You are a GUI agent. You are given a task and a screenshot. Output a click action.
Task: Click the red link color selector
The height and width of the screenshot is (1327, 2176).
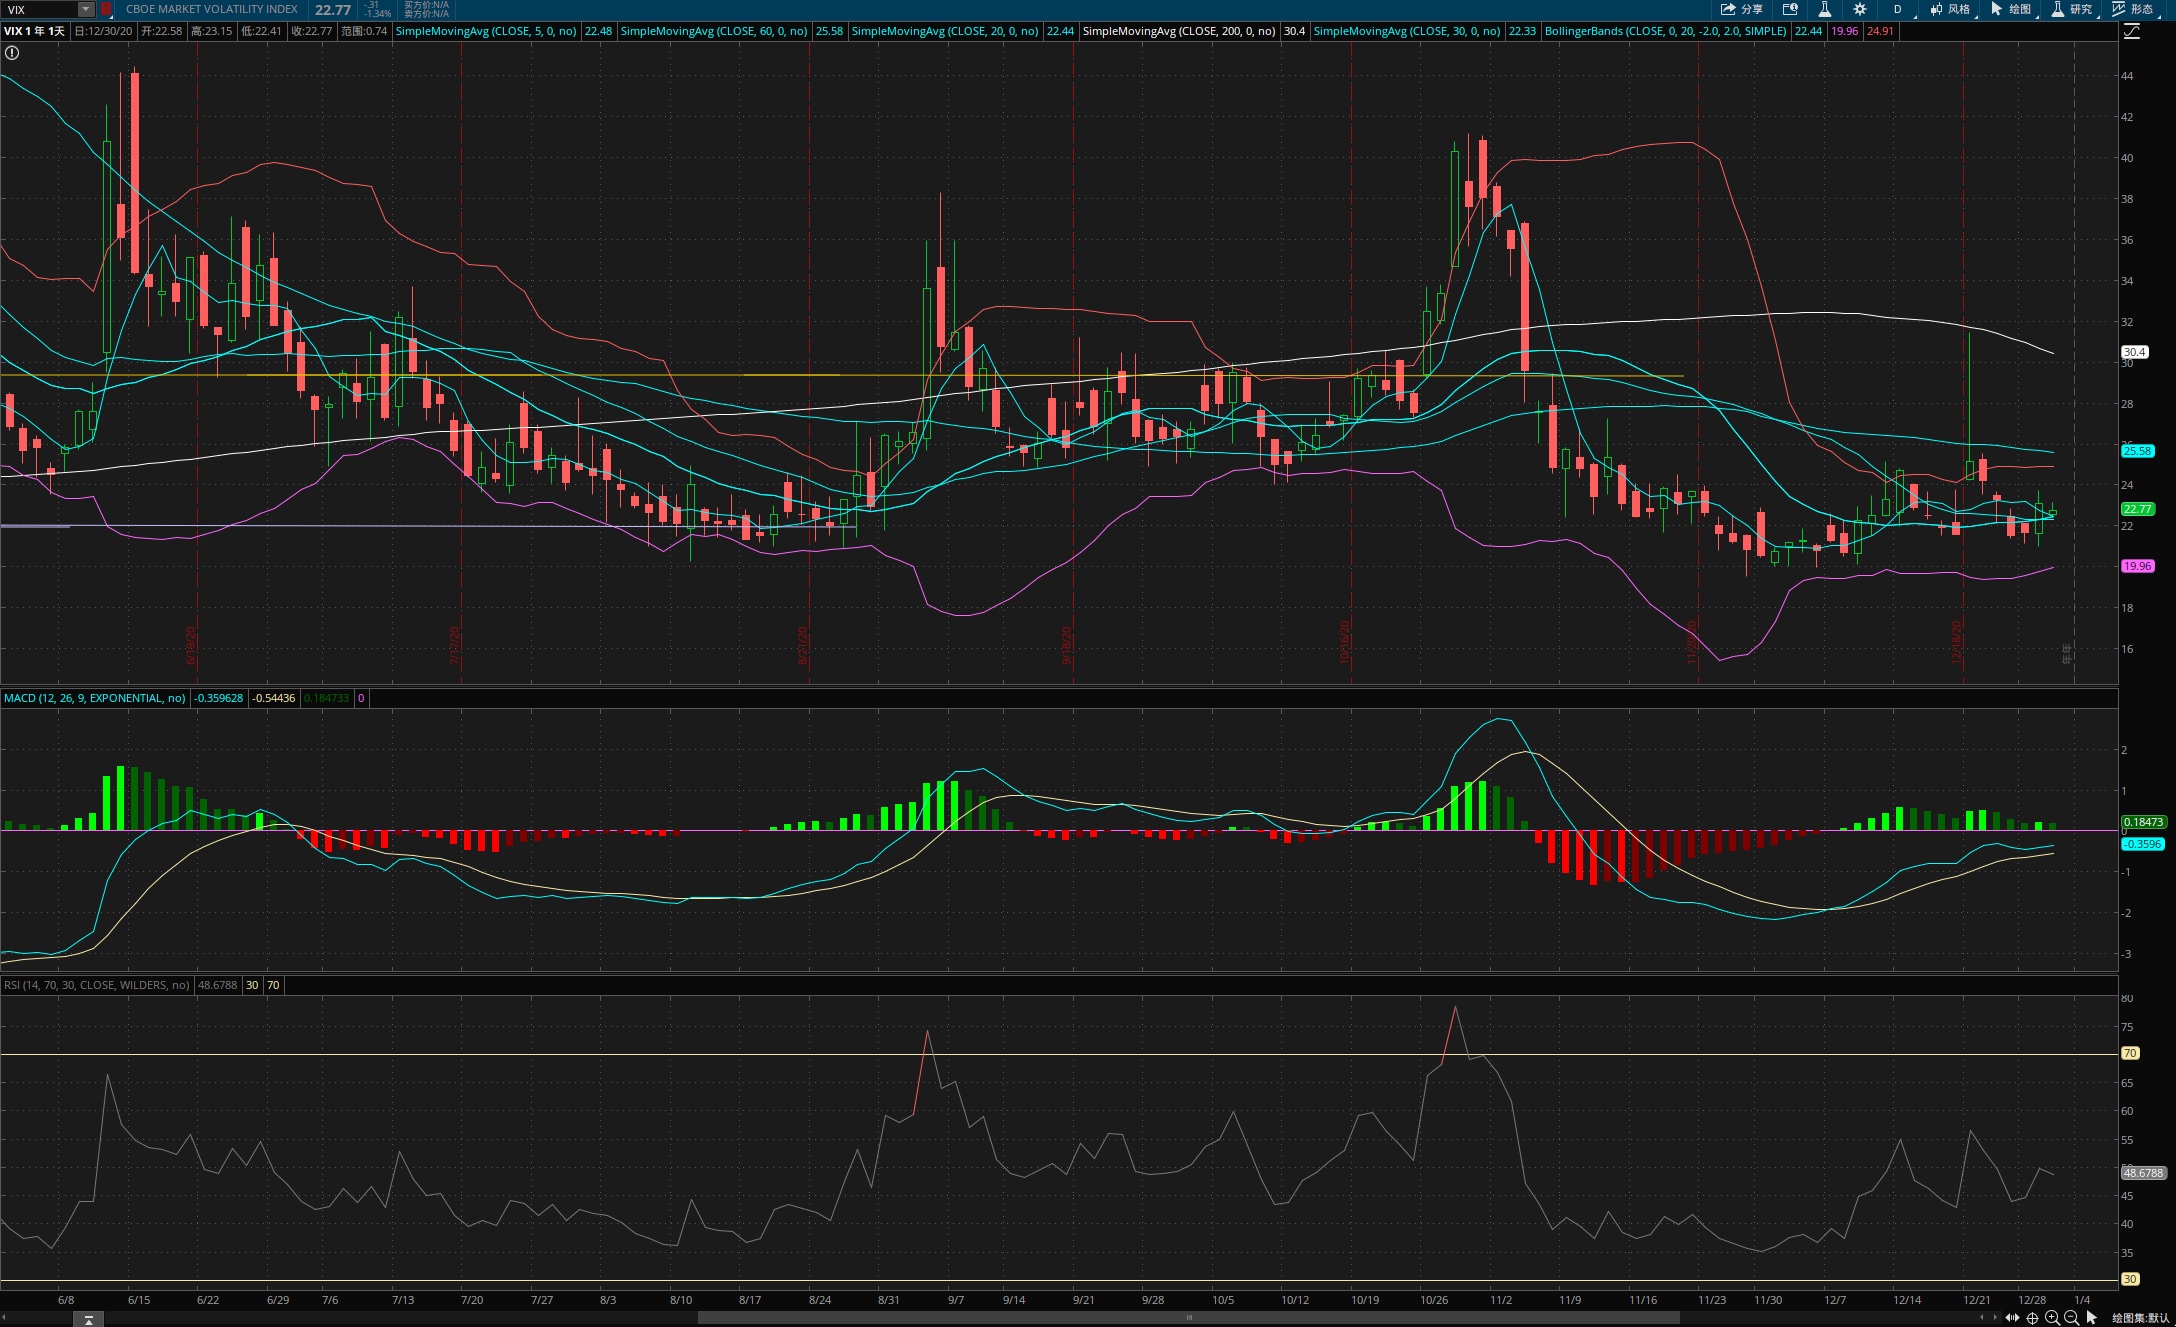106,9
